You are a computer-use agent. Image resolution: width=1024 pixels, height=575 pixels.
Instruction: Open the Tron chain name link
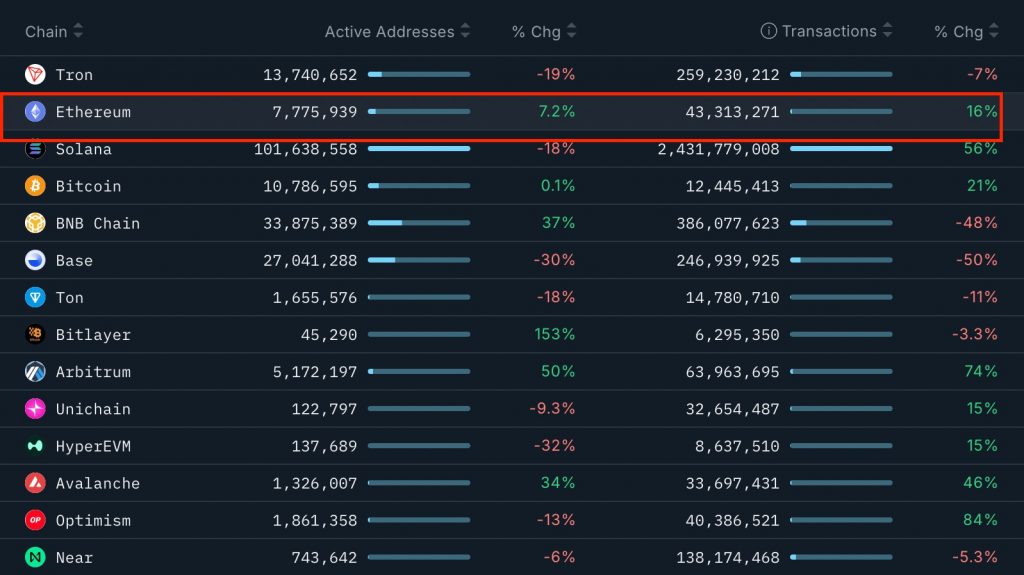pos(74,75)
